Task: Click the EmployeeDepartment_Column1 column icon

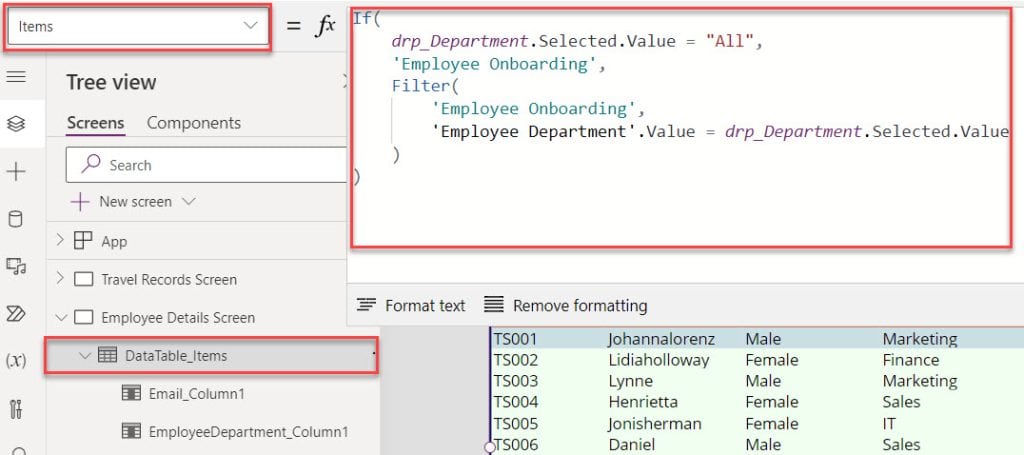Action: [131, 431]
